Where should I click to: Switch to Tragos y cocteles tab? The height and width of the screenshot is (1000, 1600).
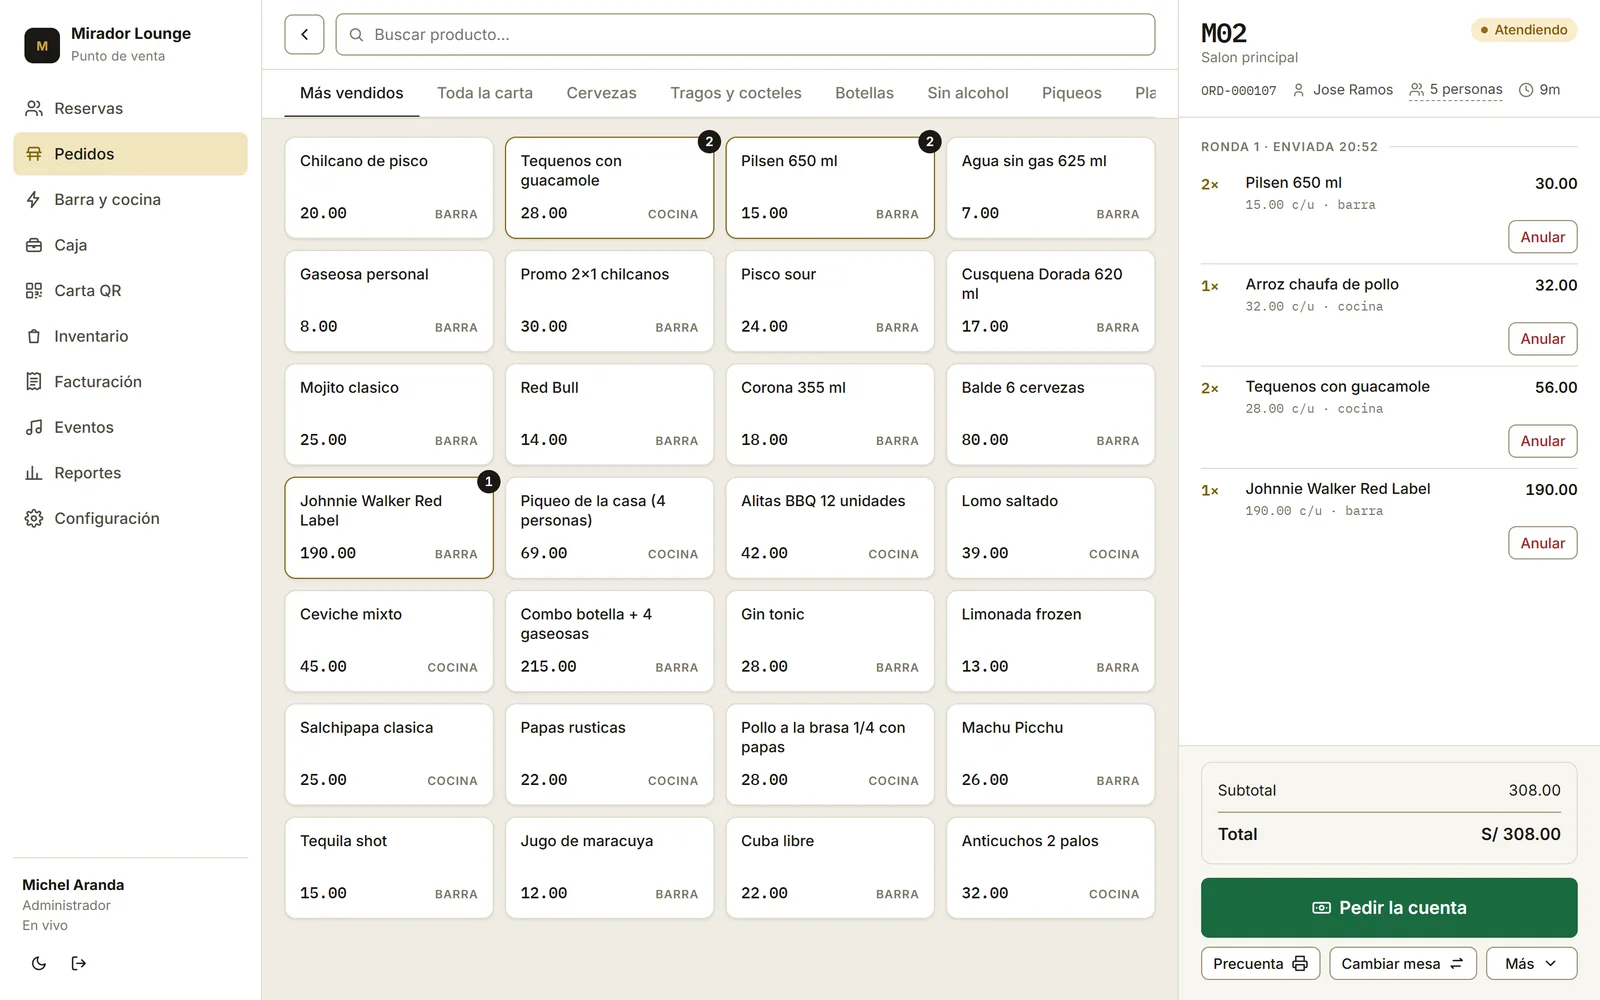point(736,93)
